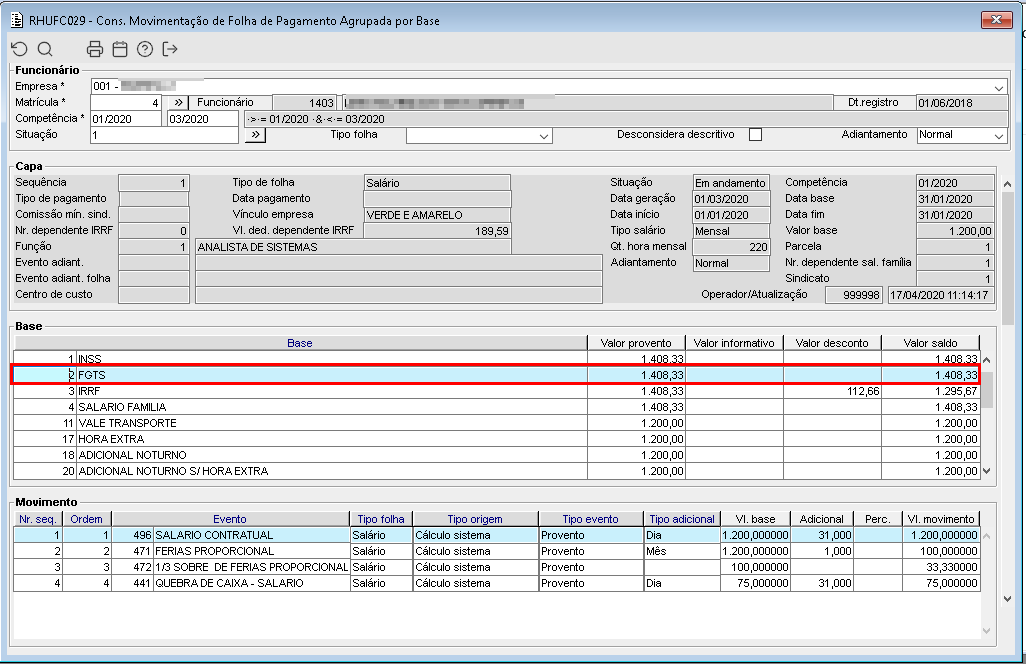The image size is (1026, 664).
Task: Click the printer icon in toolbar
Action: 95,49
